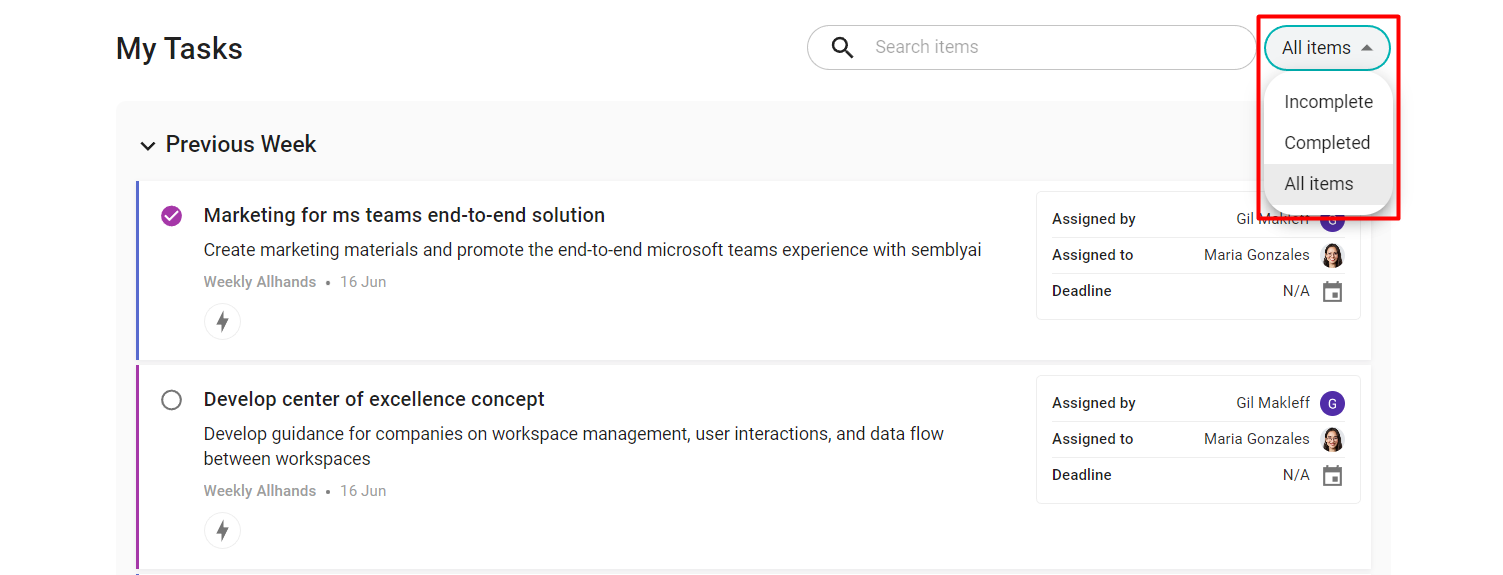Mark Develop center of excellence concept complete
Screen dimensions: 1503x575
172,400
